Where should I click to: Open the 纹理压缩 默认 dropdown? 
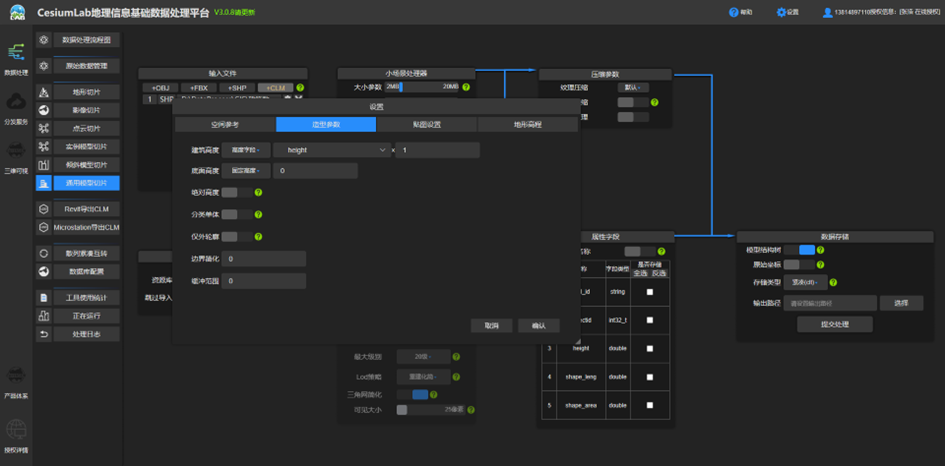[x=633, y=87]
